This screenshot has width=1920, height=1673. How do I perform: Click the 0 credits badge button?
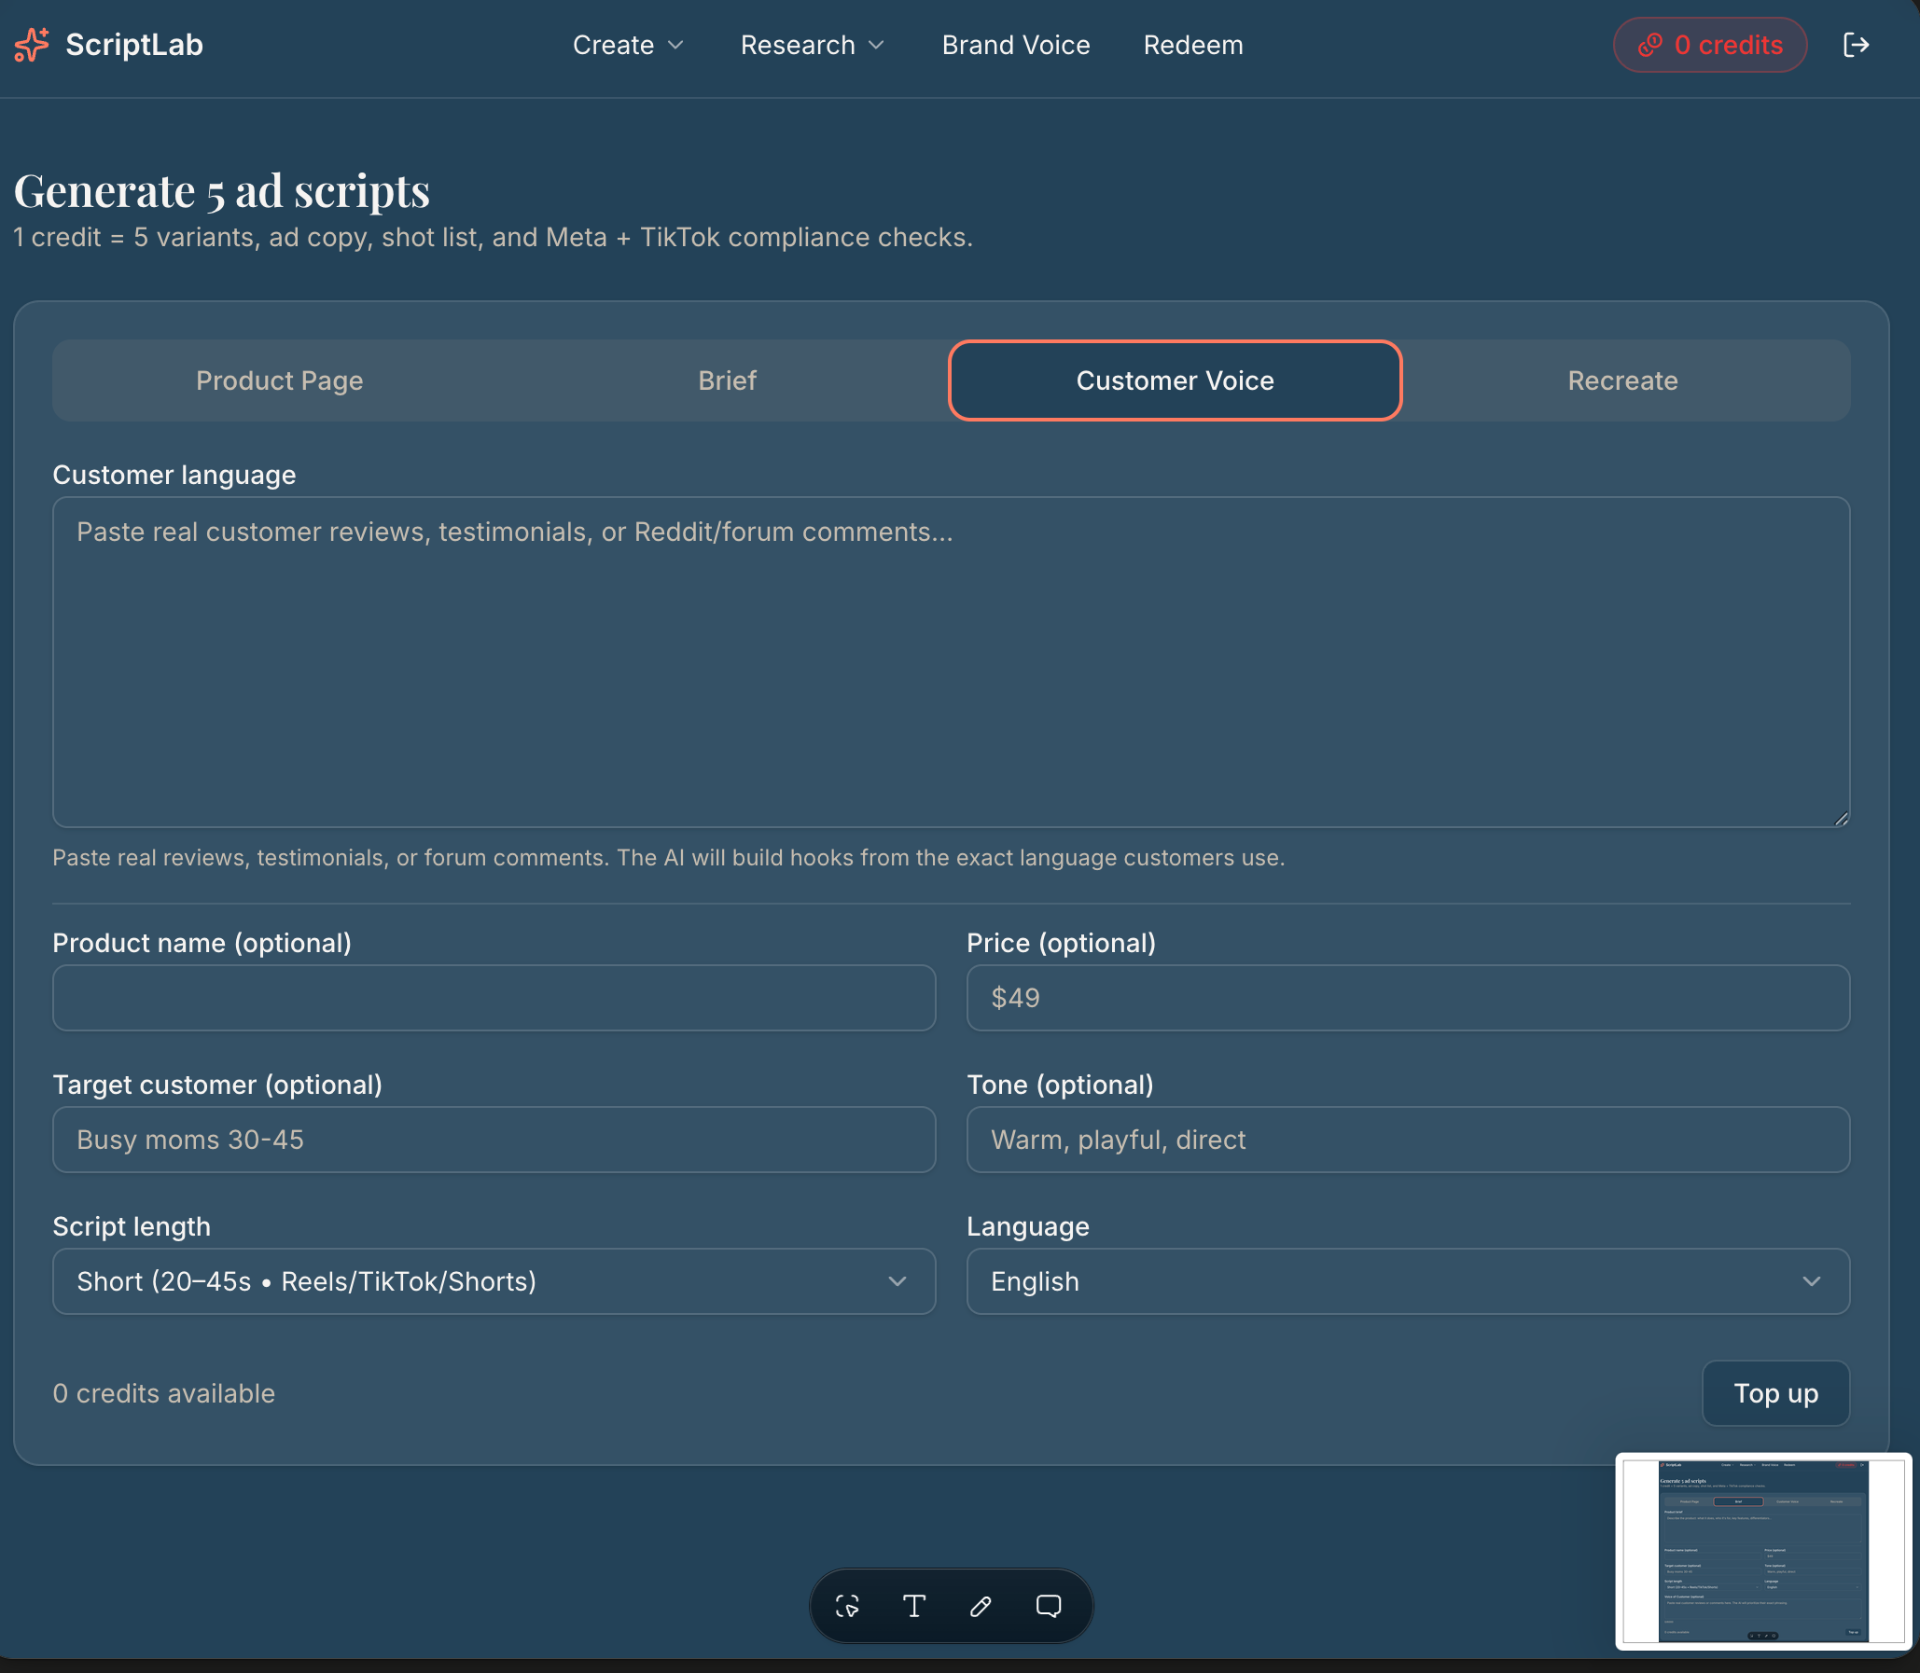coord(1710,45)
